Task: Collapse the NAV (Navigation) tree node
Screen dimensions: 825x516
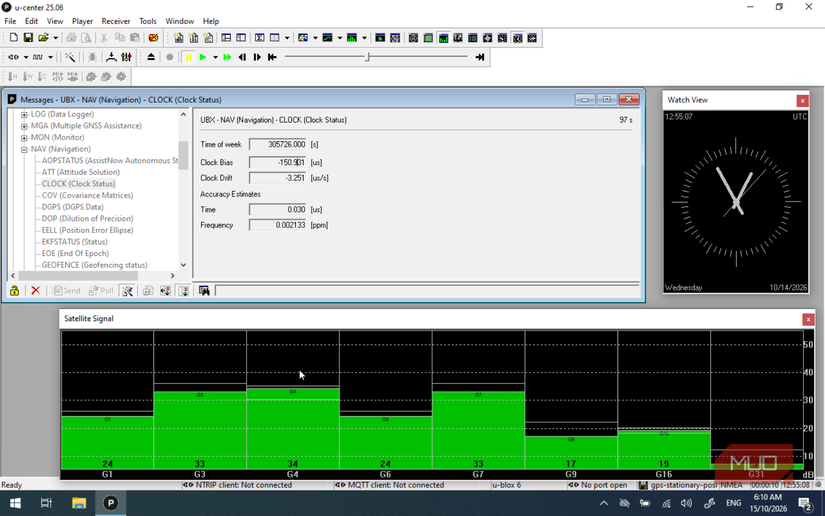Action: pyautogui.click(x=24, y=149)
